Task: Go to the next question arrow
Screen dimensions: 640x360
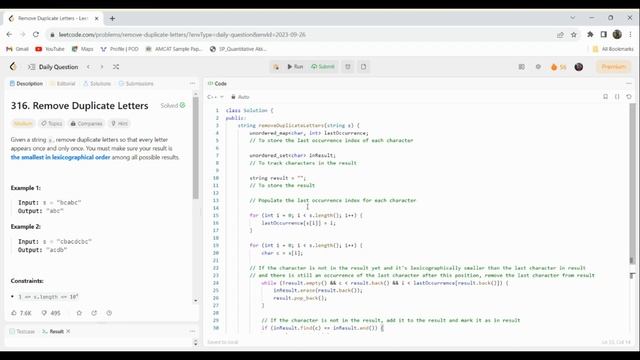Action: pos(102,67)
